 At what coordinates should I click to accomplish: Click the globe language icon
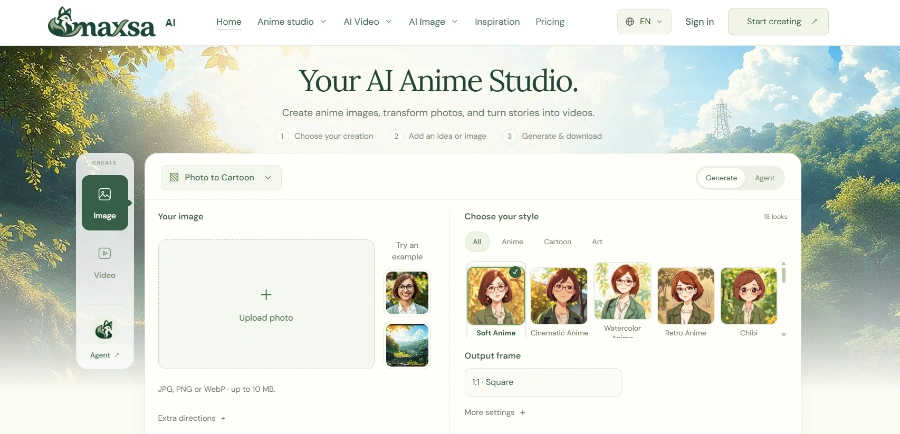point(630,21)
